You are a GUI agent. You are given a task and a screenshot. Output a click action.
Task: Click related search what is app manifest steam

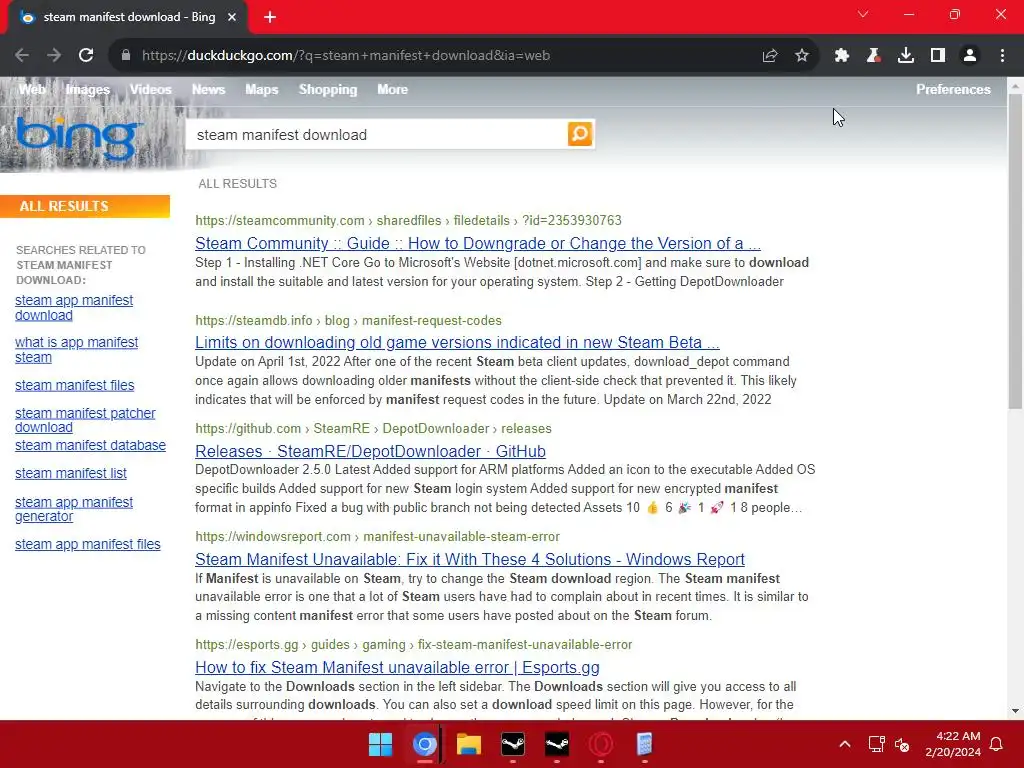pyautogui.click(x=76, y=349)
